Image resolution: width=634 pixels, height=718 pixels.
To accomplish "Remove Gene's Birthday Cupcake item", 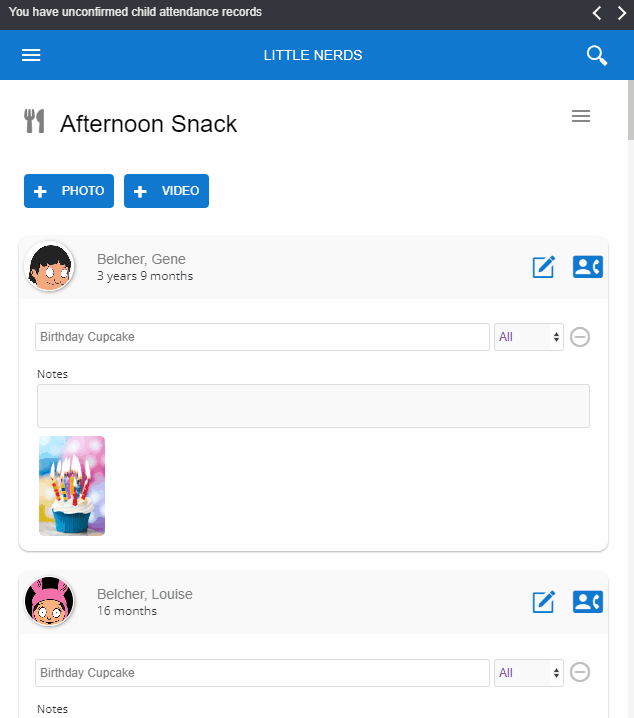I will 580,337.
